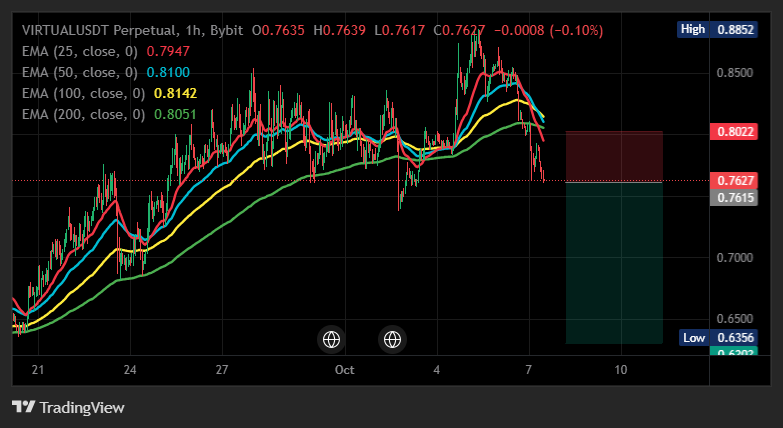
Task: Select the 0.8022 stop price label
Action: pyautogui.click(x=734, y=132)
